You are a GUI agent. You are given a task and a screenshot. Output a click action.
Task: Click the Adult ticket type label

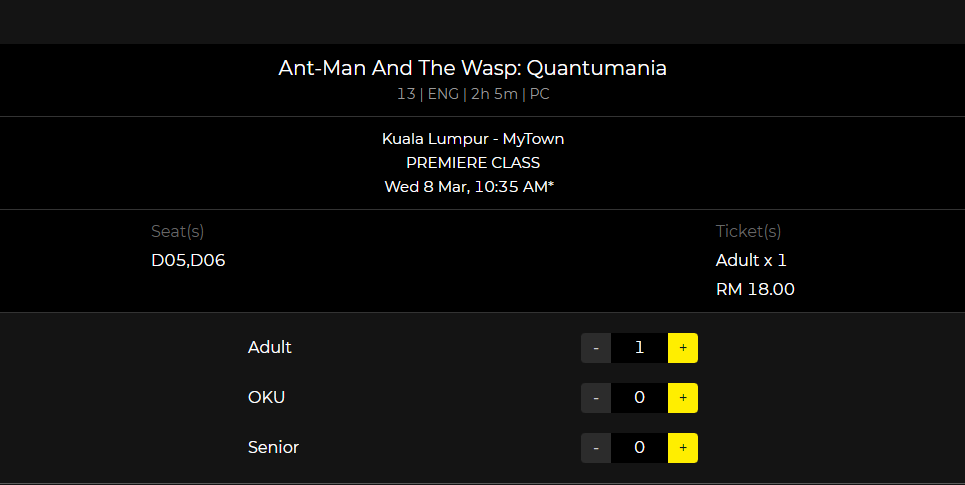pos(270,347)
